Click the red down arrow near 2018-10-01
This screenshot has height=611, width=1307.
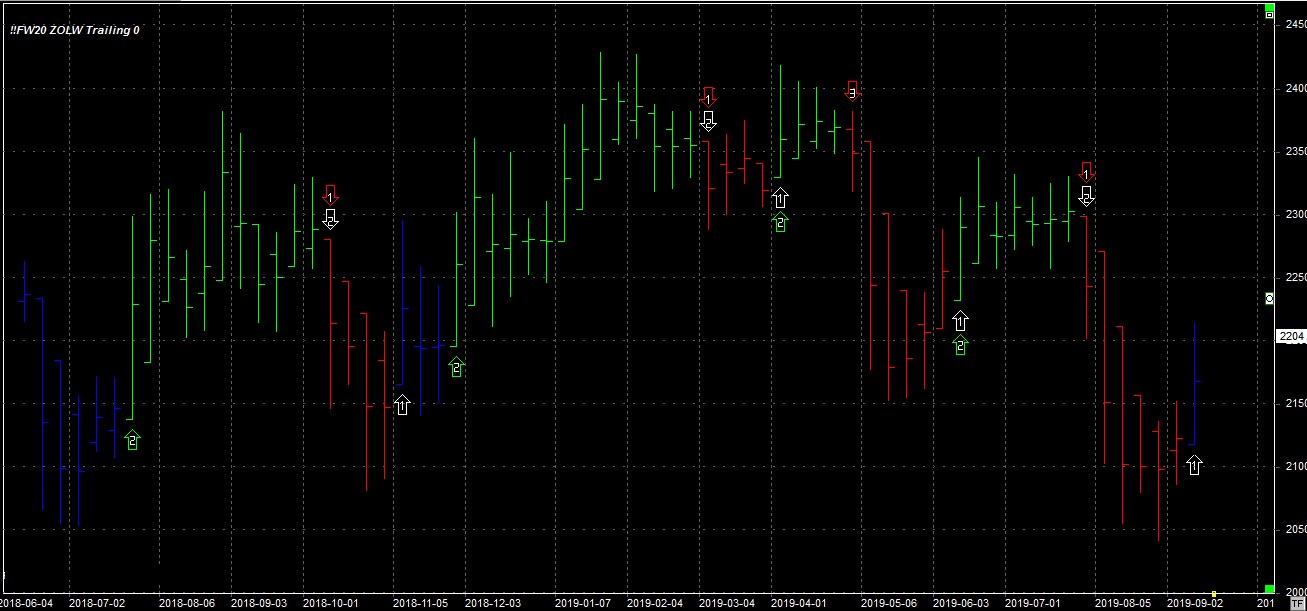(330, 194)
